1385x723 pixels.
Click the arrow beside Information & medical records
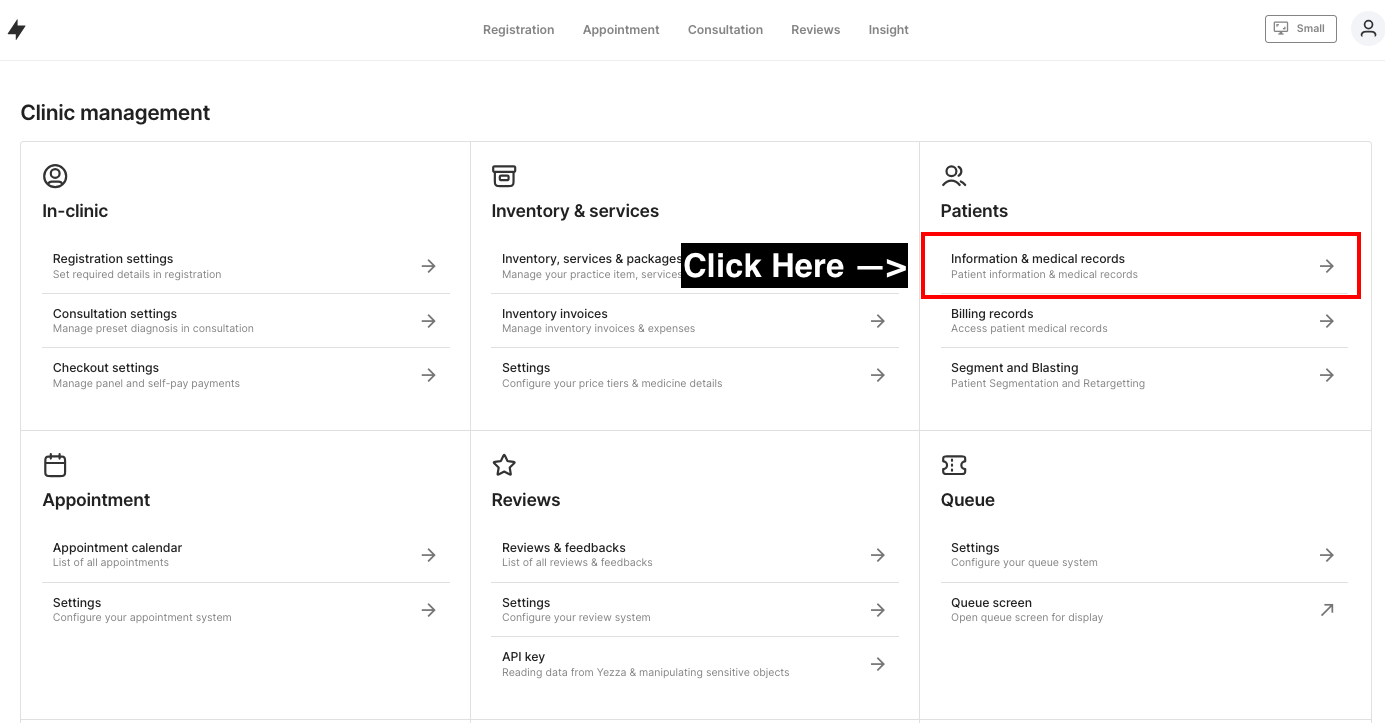point(1326,266)
